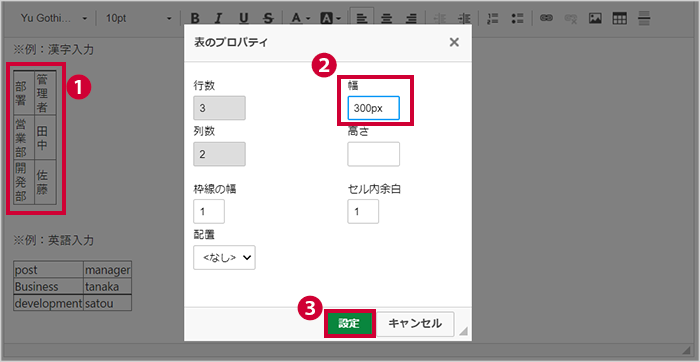Insert an image via the toolbar icon

595,18
